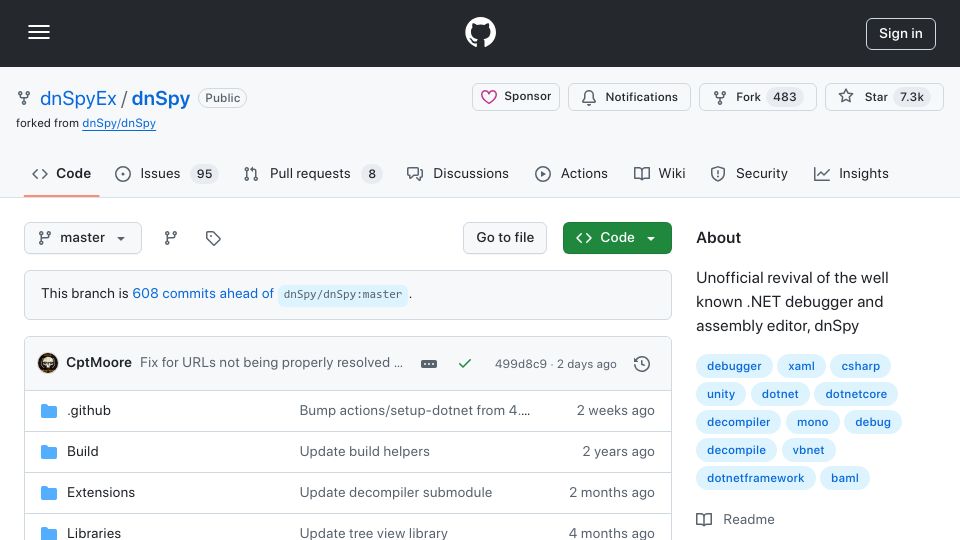The image size is (960, 540).
Task: View branches via branch icon
Action: pyautogui.click(x=171, y=238)
